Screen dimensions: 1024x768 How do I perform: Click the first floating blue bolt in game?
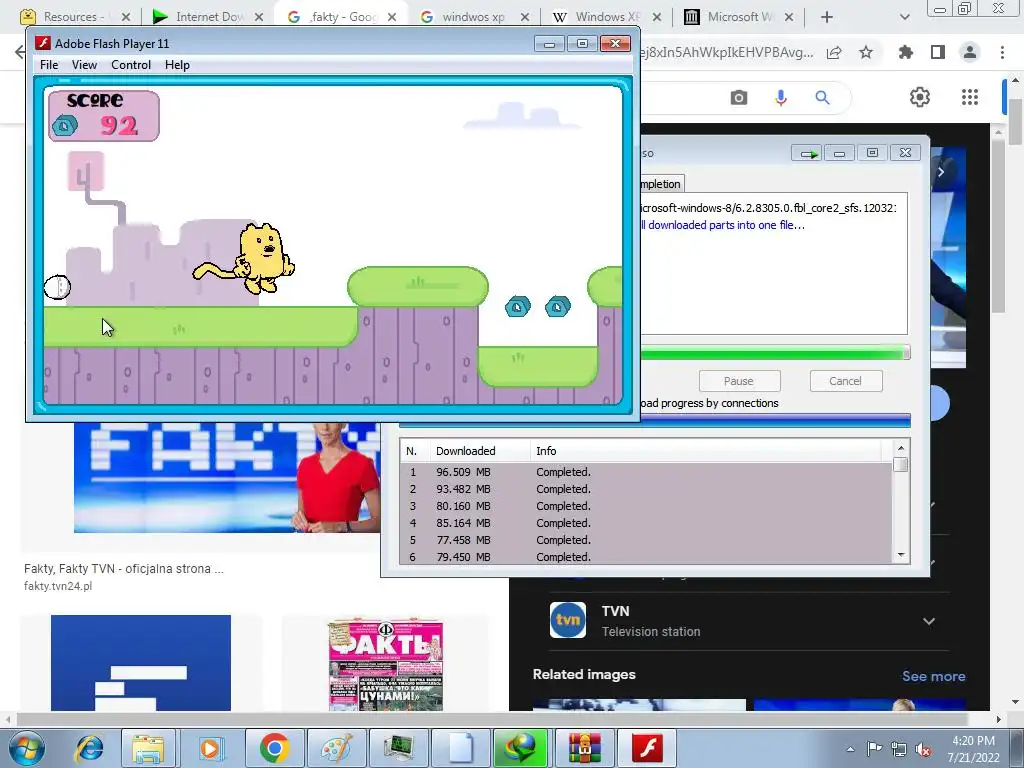(x=518, y=306)
